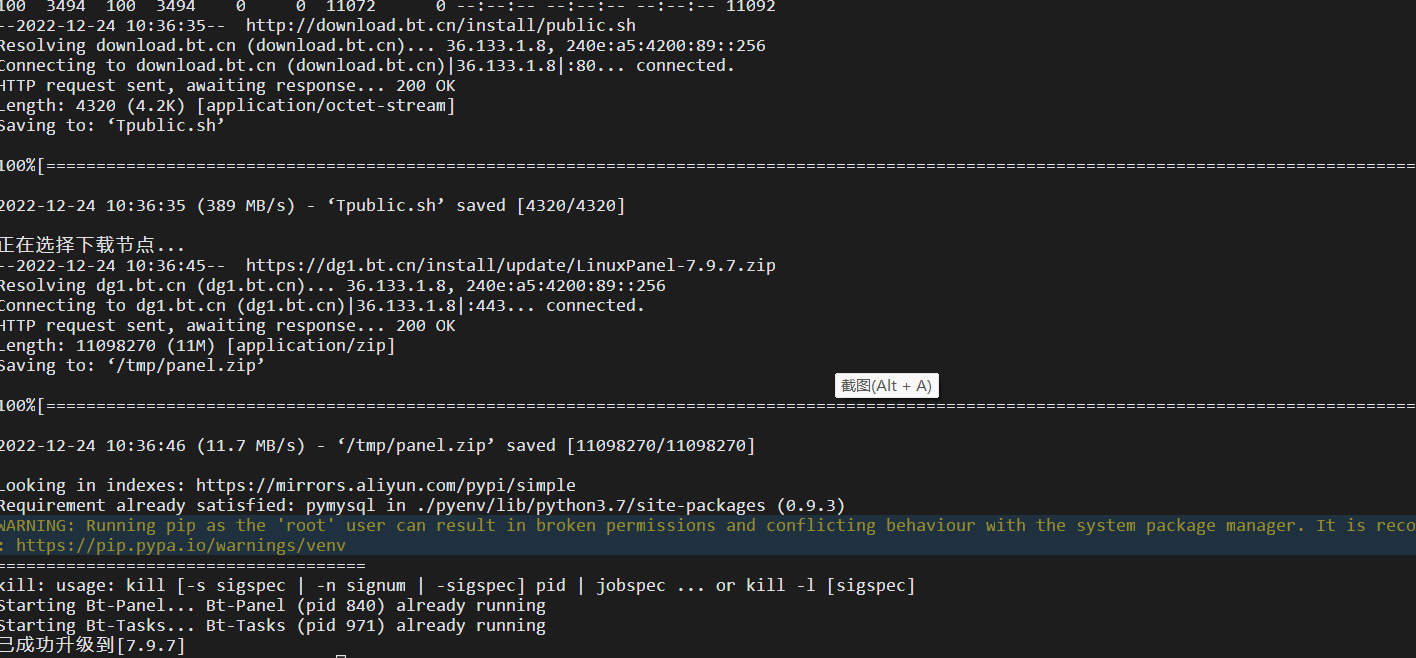Click the first 100% progress bar
Image resolution: width=1416 pixels, height=658 pixels.
(x=708, y=165)
